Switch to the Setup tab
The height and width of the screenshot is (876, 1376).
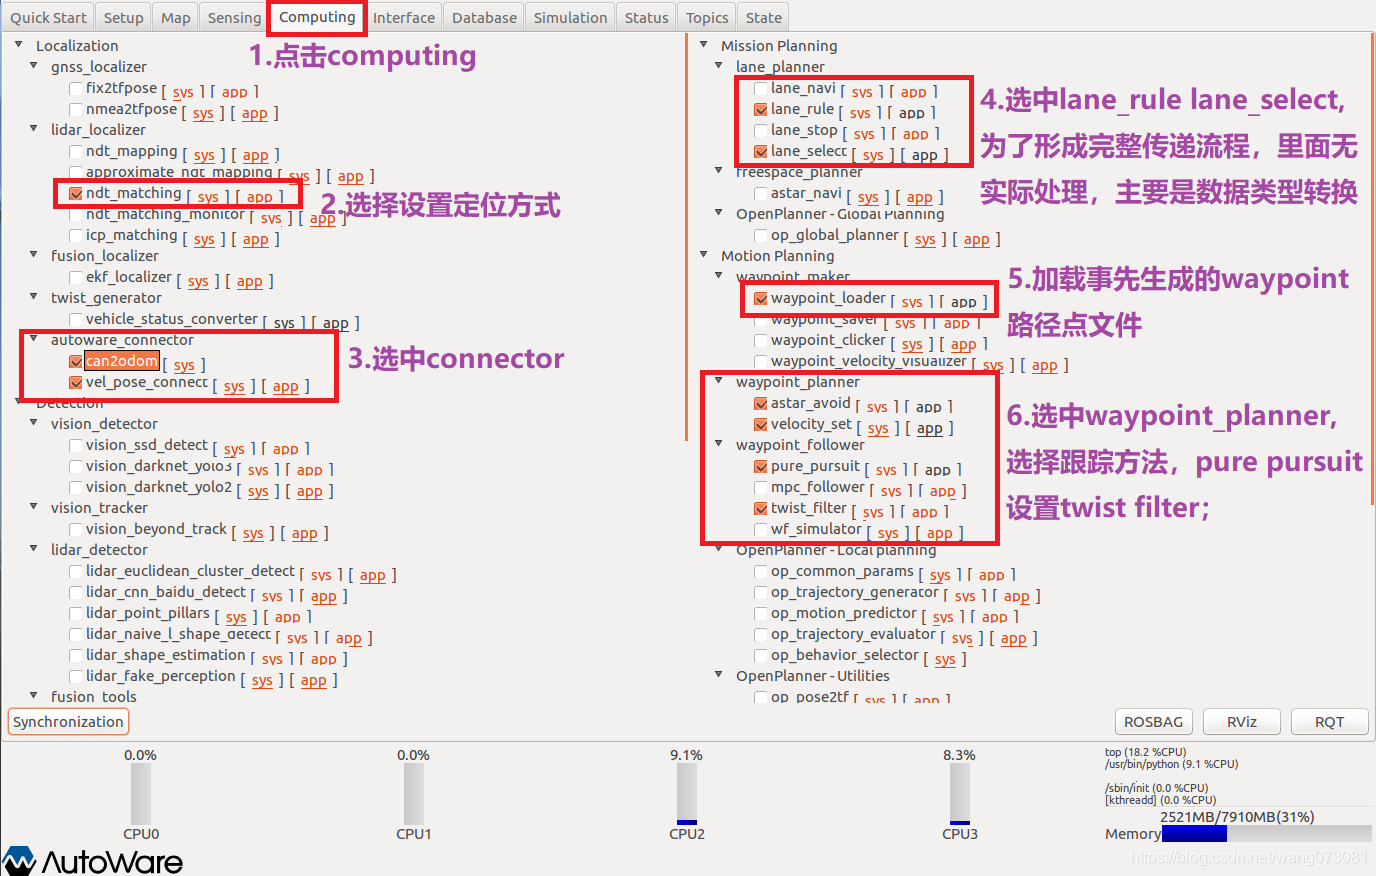123,17
